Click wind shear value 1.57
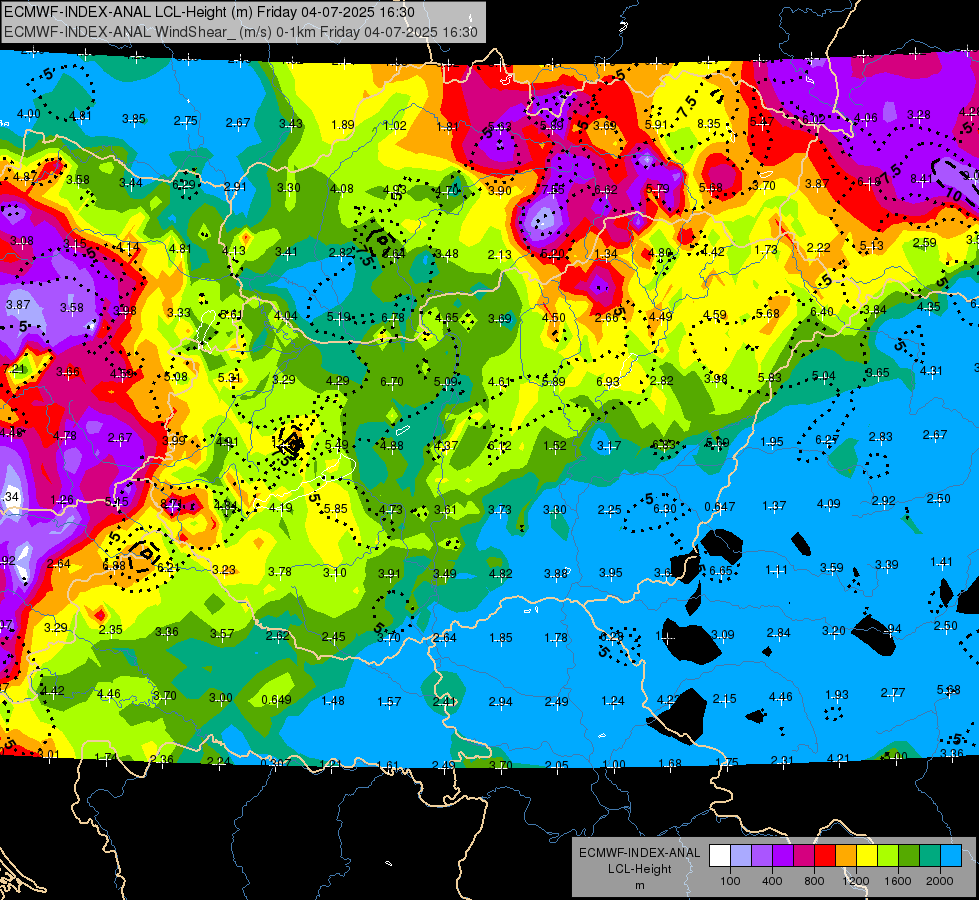 pyautogui.click(x=389, y=701)
